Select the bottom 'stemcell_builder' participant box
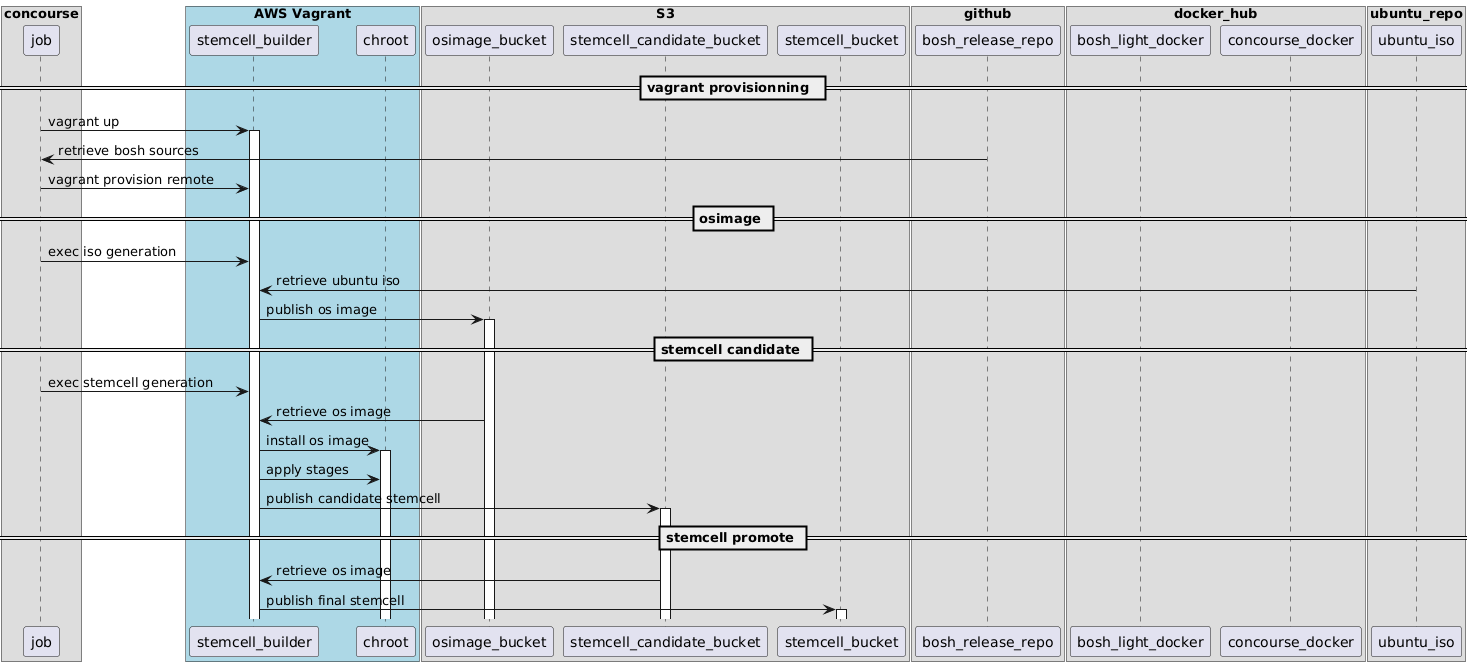Viewport: 1472px width, 666px height. click(254, 642)
